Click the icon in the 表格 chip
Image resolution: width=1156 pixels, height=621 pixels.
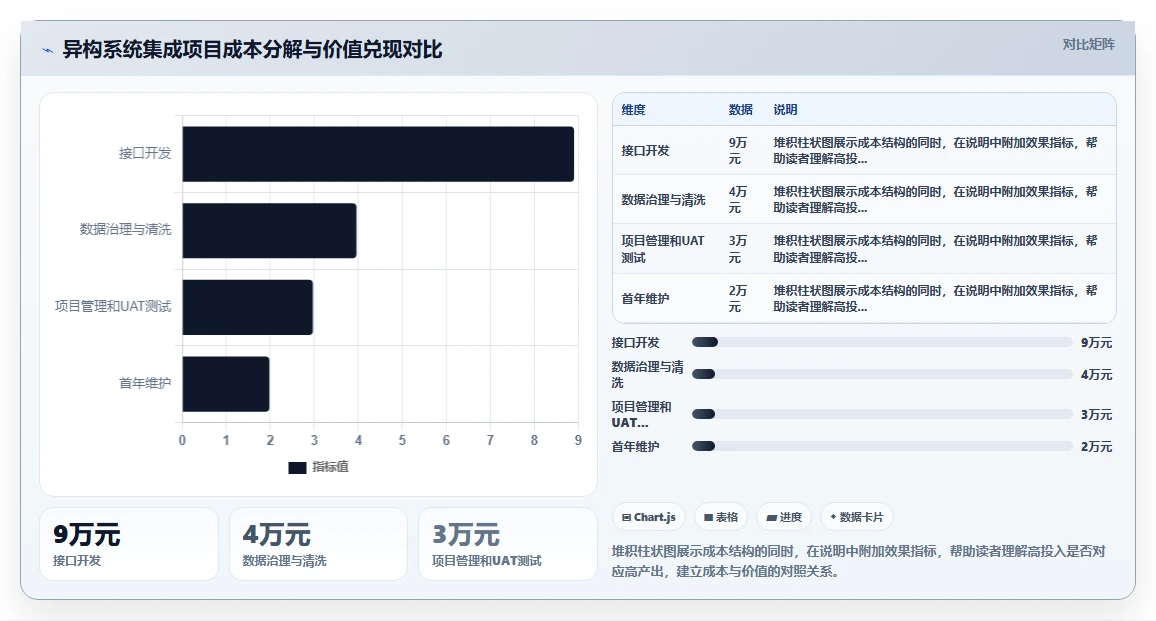pos(708,518)
